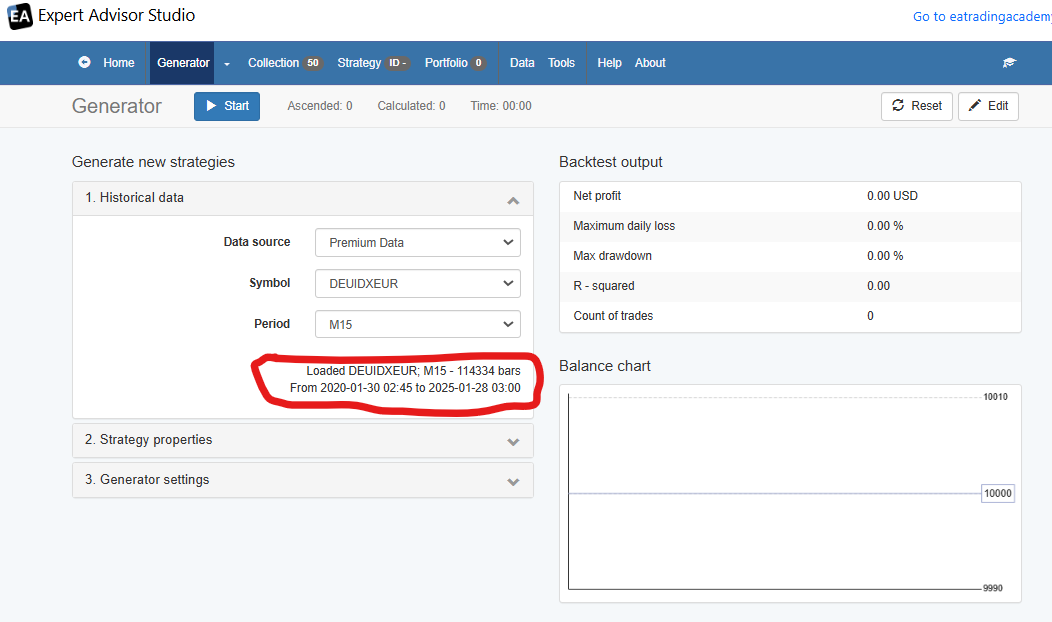The height and width of the screenshot is (622, 1052).
Task: Open the Tools menu
Action: point(562,62)
